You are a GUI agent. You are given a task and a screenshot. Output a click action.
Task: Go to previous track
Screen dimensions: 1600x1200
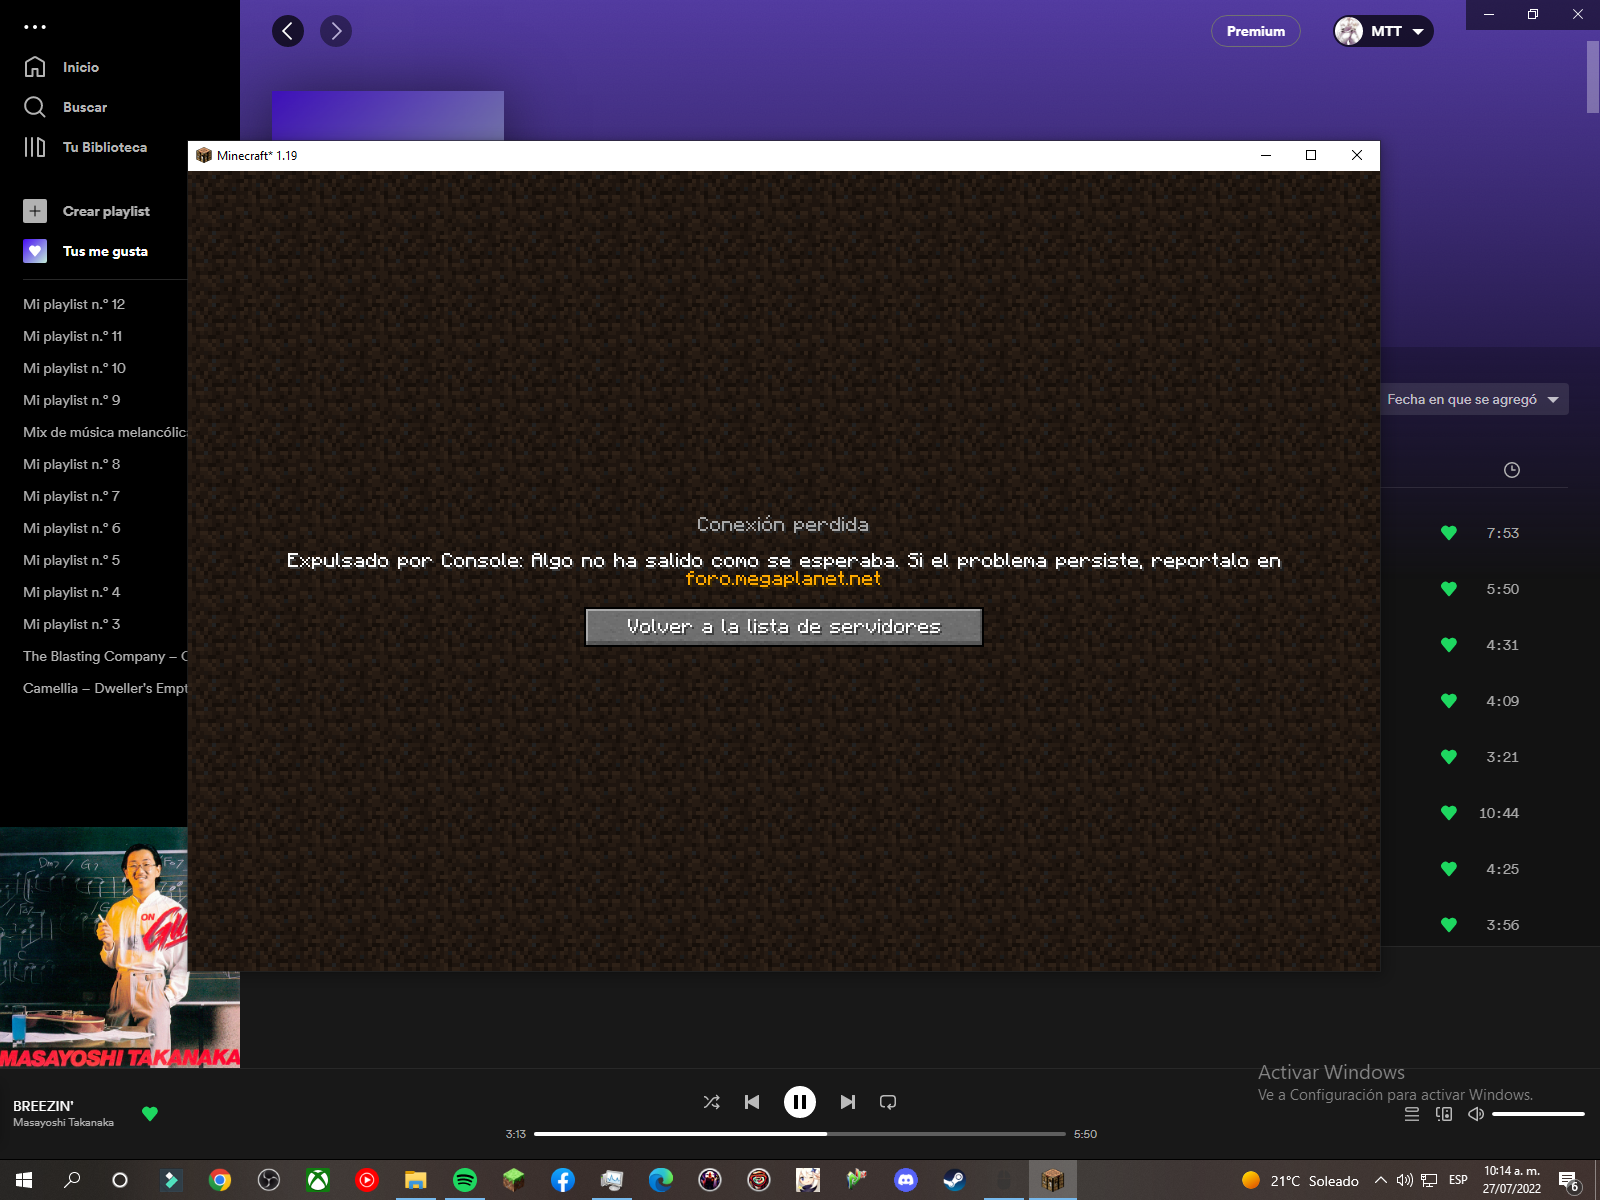752,1102
